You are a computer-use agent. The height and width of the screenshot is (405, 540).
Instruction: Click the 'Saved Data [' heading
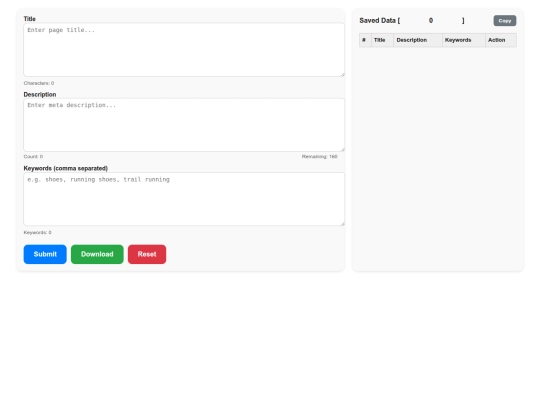pyautogui.click(x=380, y=21)
